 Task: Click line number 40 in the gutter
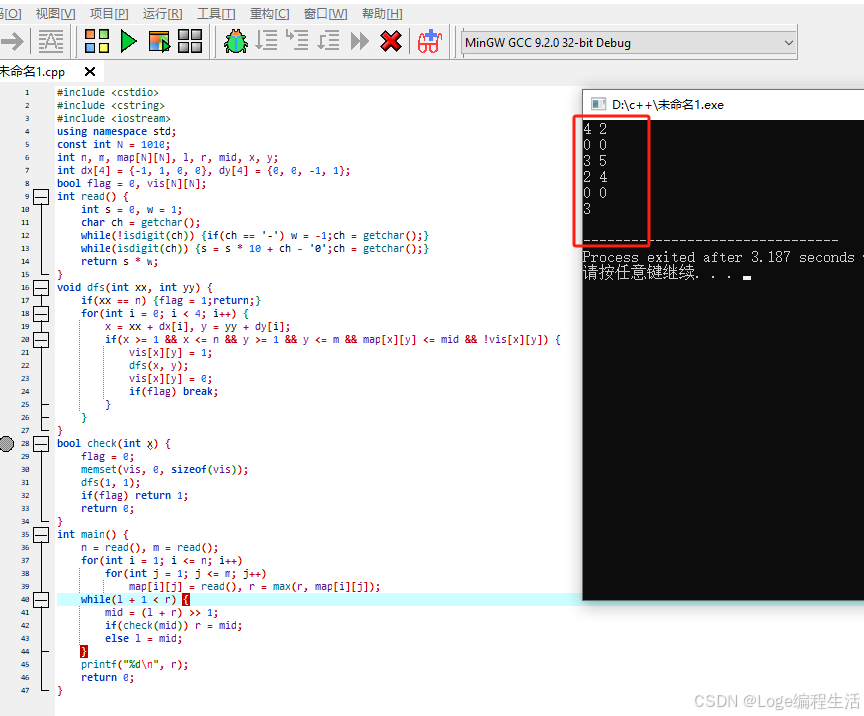[x=25, y=600]
